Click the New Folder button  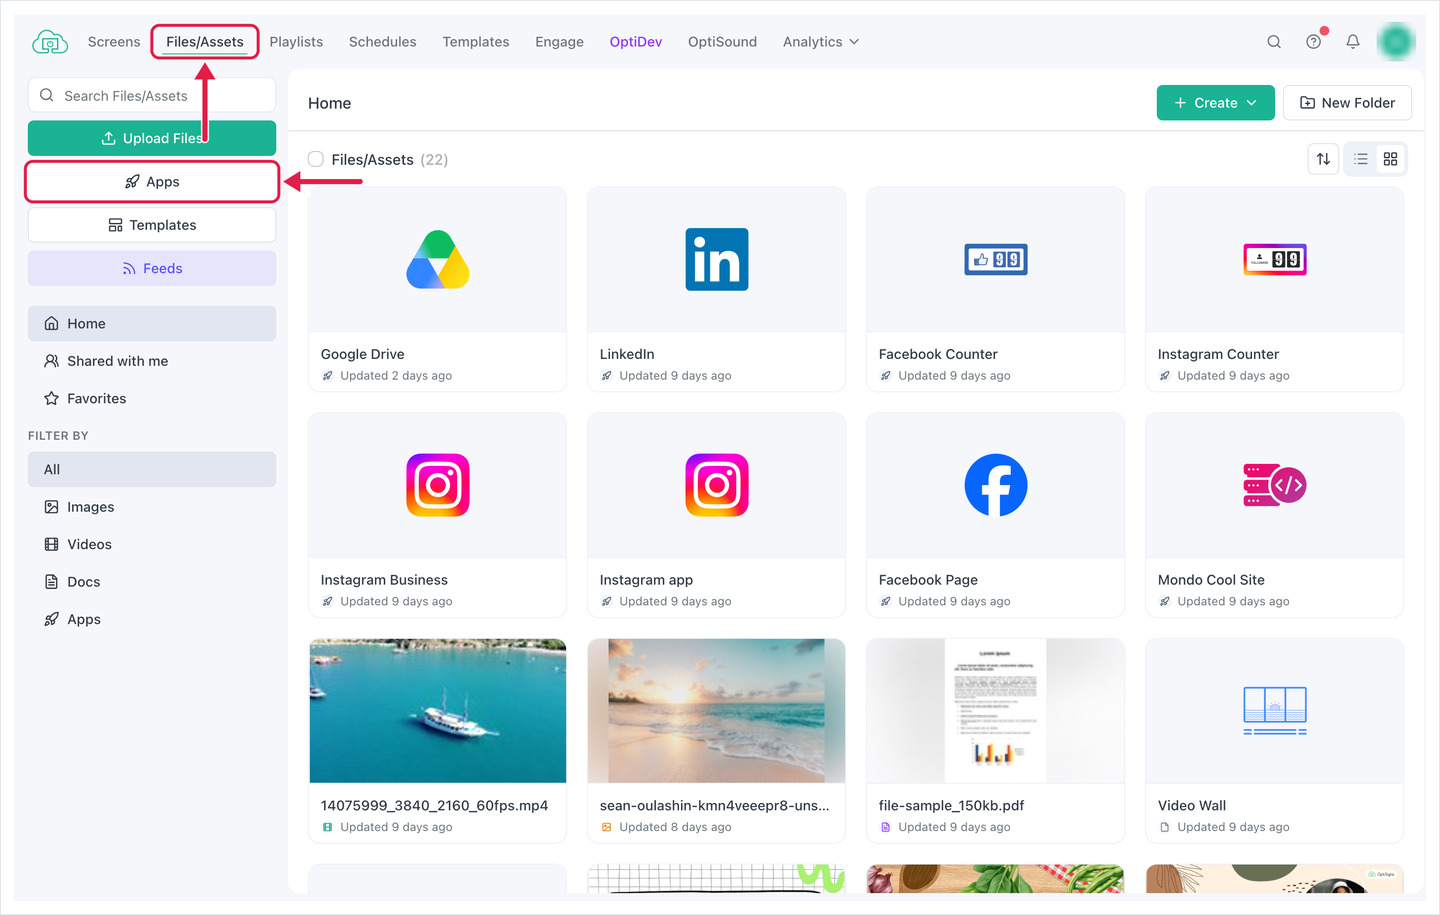pyautogui.click(x=1347, y=103)
